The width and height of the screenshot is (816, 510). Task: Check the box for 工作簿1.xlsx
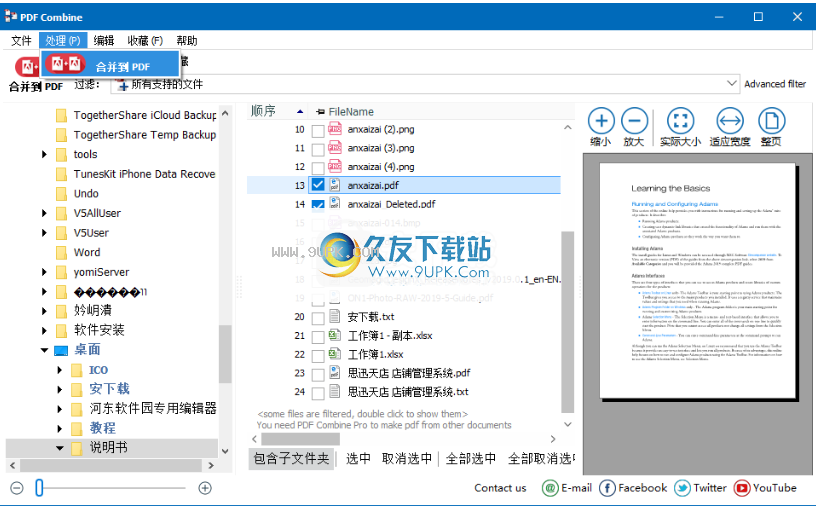(318, 355)
